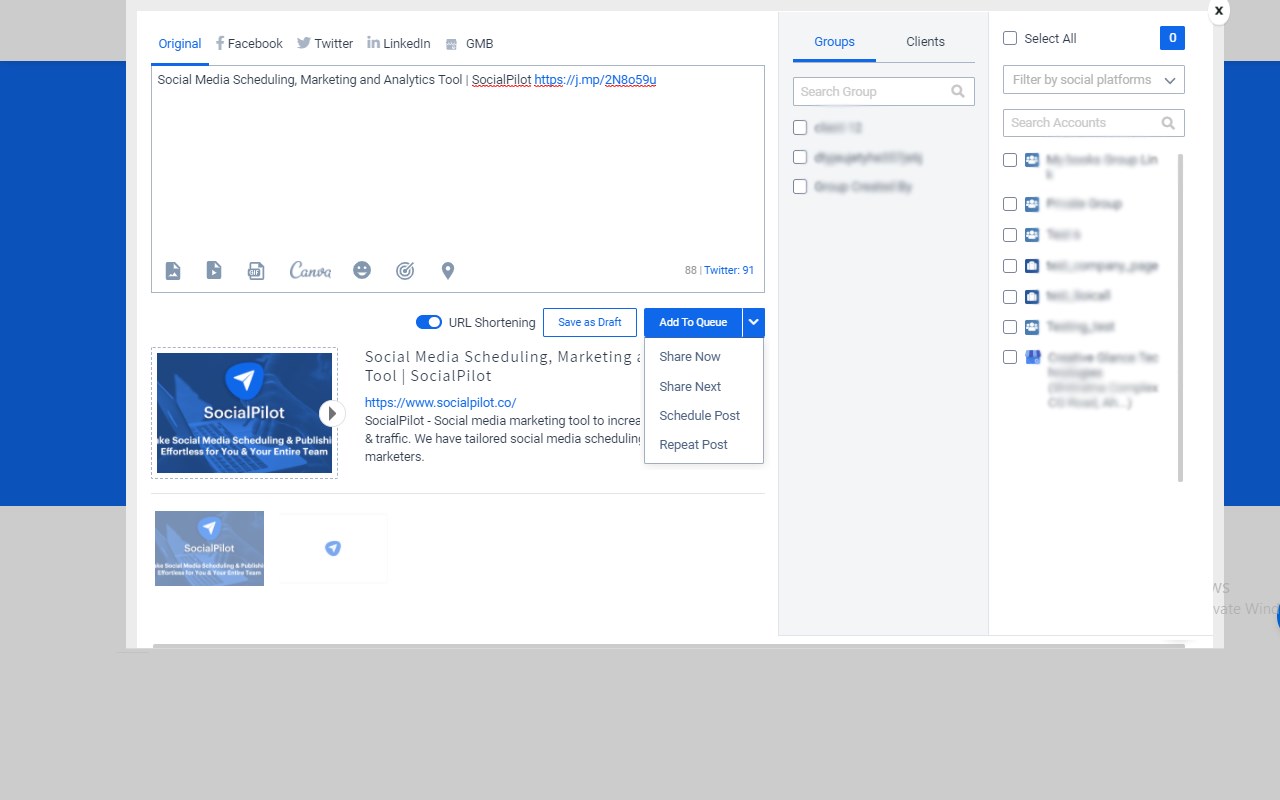The image size is (1280, 800).
Task: Click the image upload icon in composer
Action: (x=173, y=270)
